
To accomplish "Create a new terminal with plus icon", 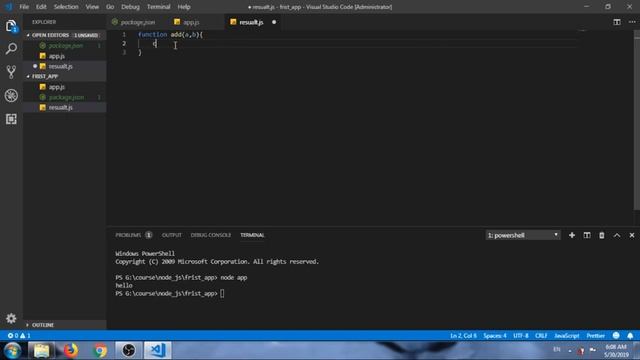I will click(x=572, y=235).
